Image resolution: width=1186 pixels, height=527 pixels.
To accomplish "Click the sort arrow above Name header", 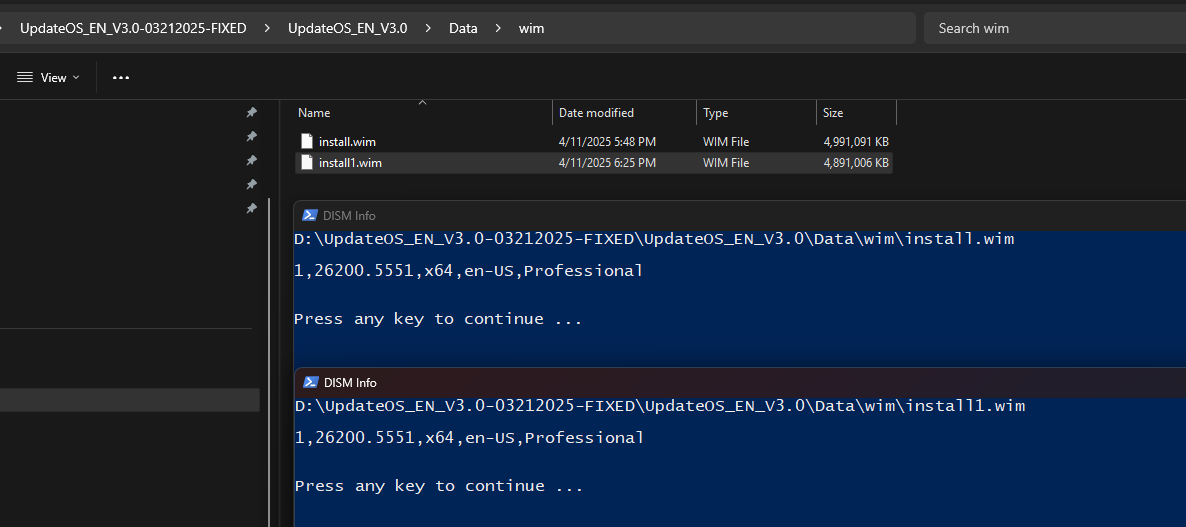I will coord(423,102).
